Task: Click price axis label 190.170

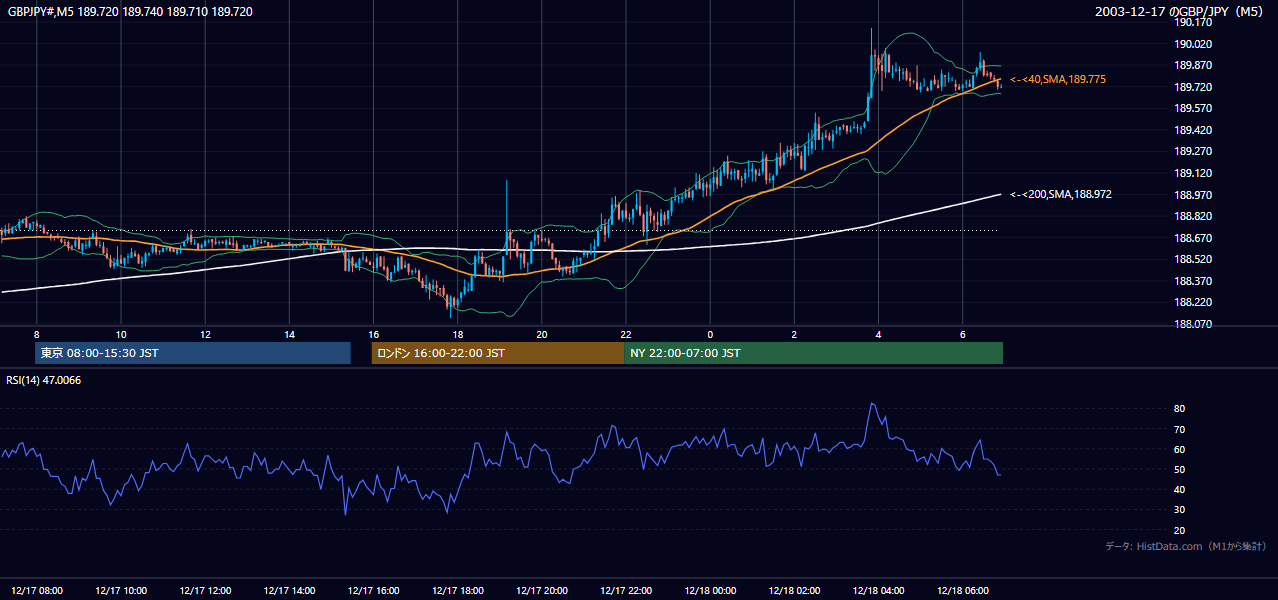Action: (1192, 22)
